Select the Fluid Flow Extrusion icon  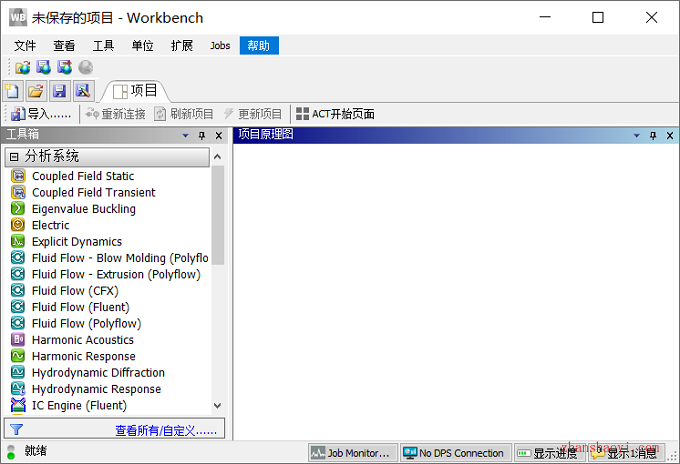(18, 274)
